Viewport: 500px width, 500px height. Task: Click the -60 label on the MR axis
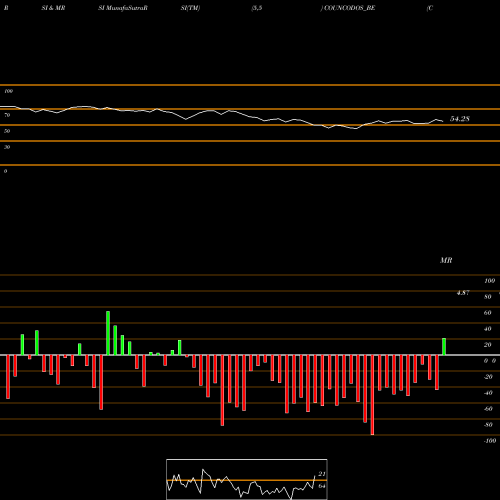click(x=488, y=409)
